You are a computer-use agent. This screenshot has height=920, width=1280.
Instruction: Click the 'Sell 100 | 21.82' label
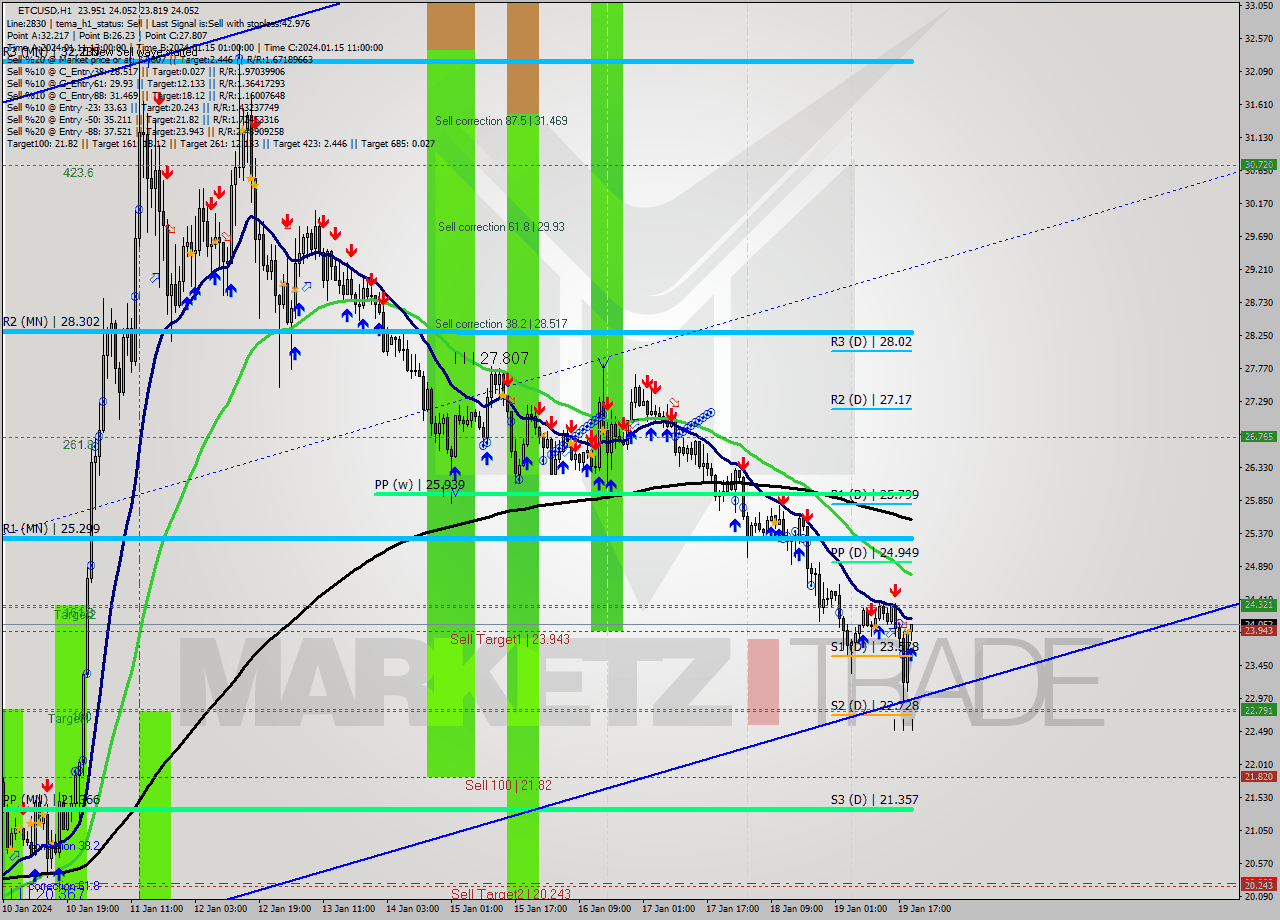509,785
